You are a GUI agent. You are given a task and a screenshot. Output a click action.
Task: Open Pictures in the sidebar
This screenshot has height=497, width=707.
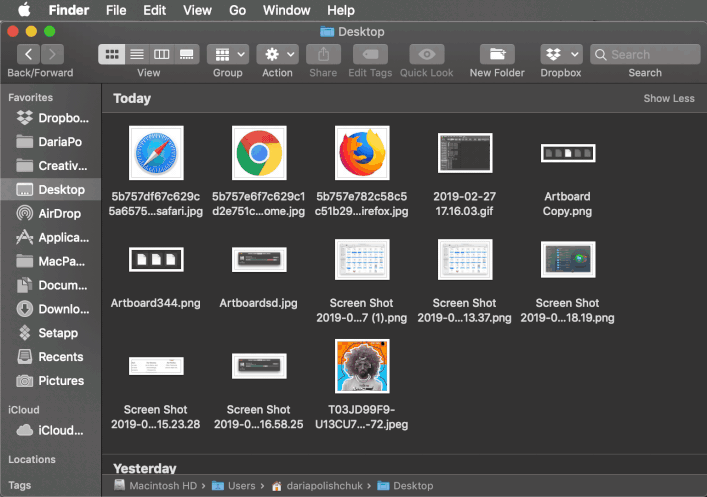pos(50,381)
